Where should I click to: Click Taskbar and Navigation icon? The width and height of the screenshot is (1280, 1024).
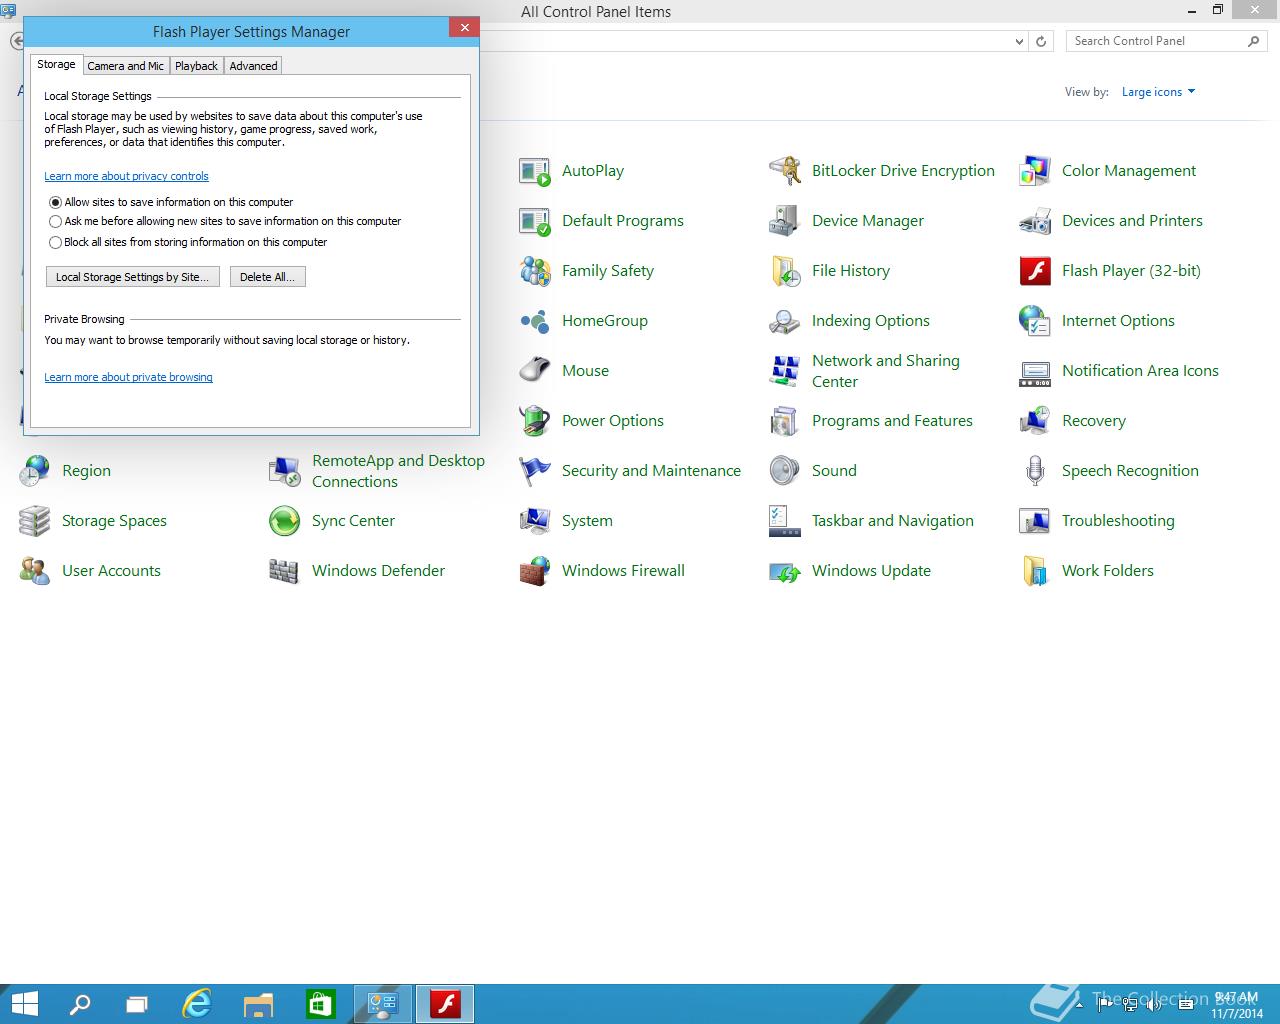tap(785, 521)
